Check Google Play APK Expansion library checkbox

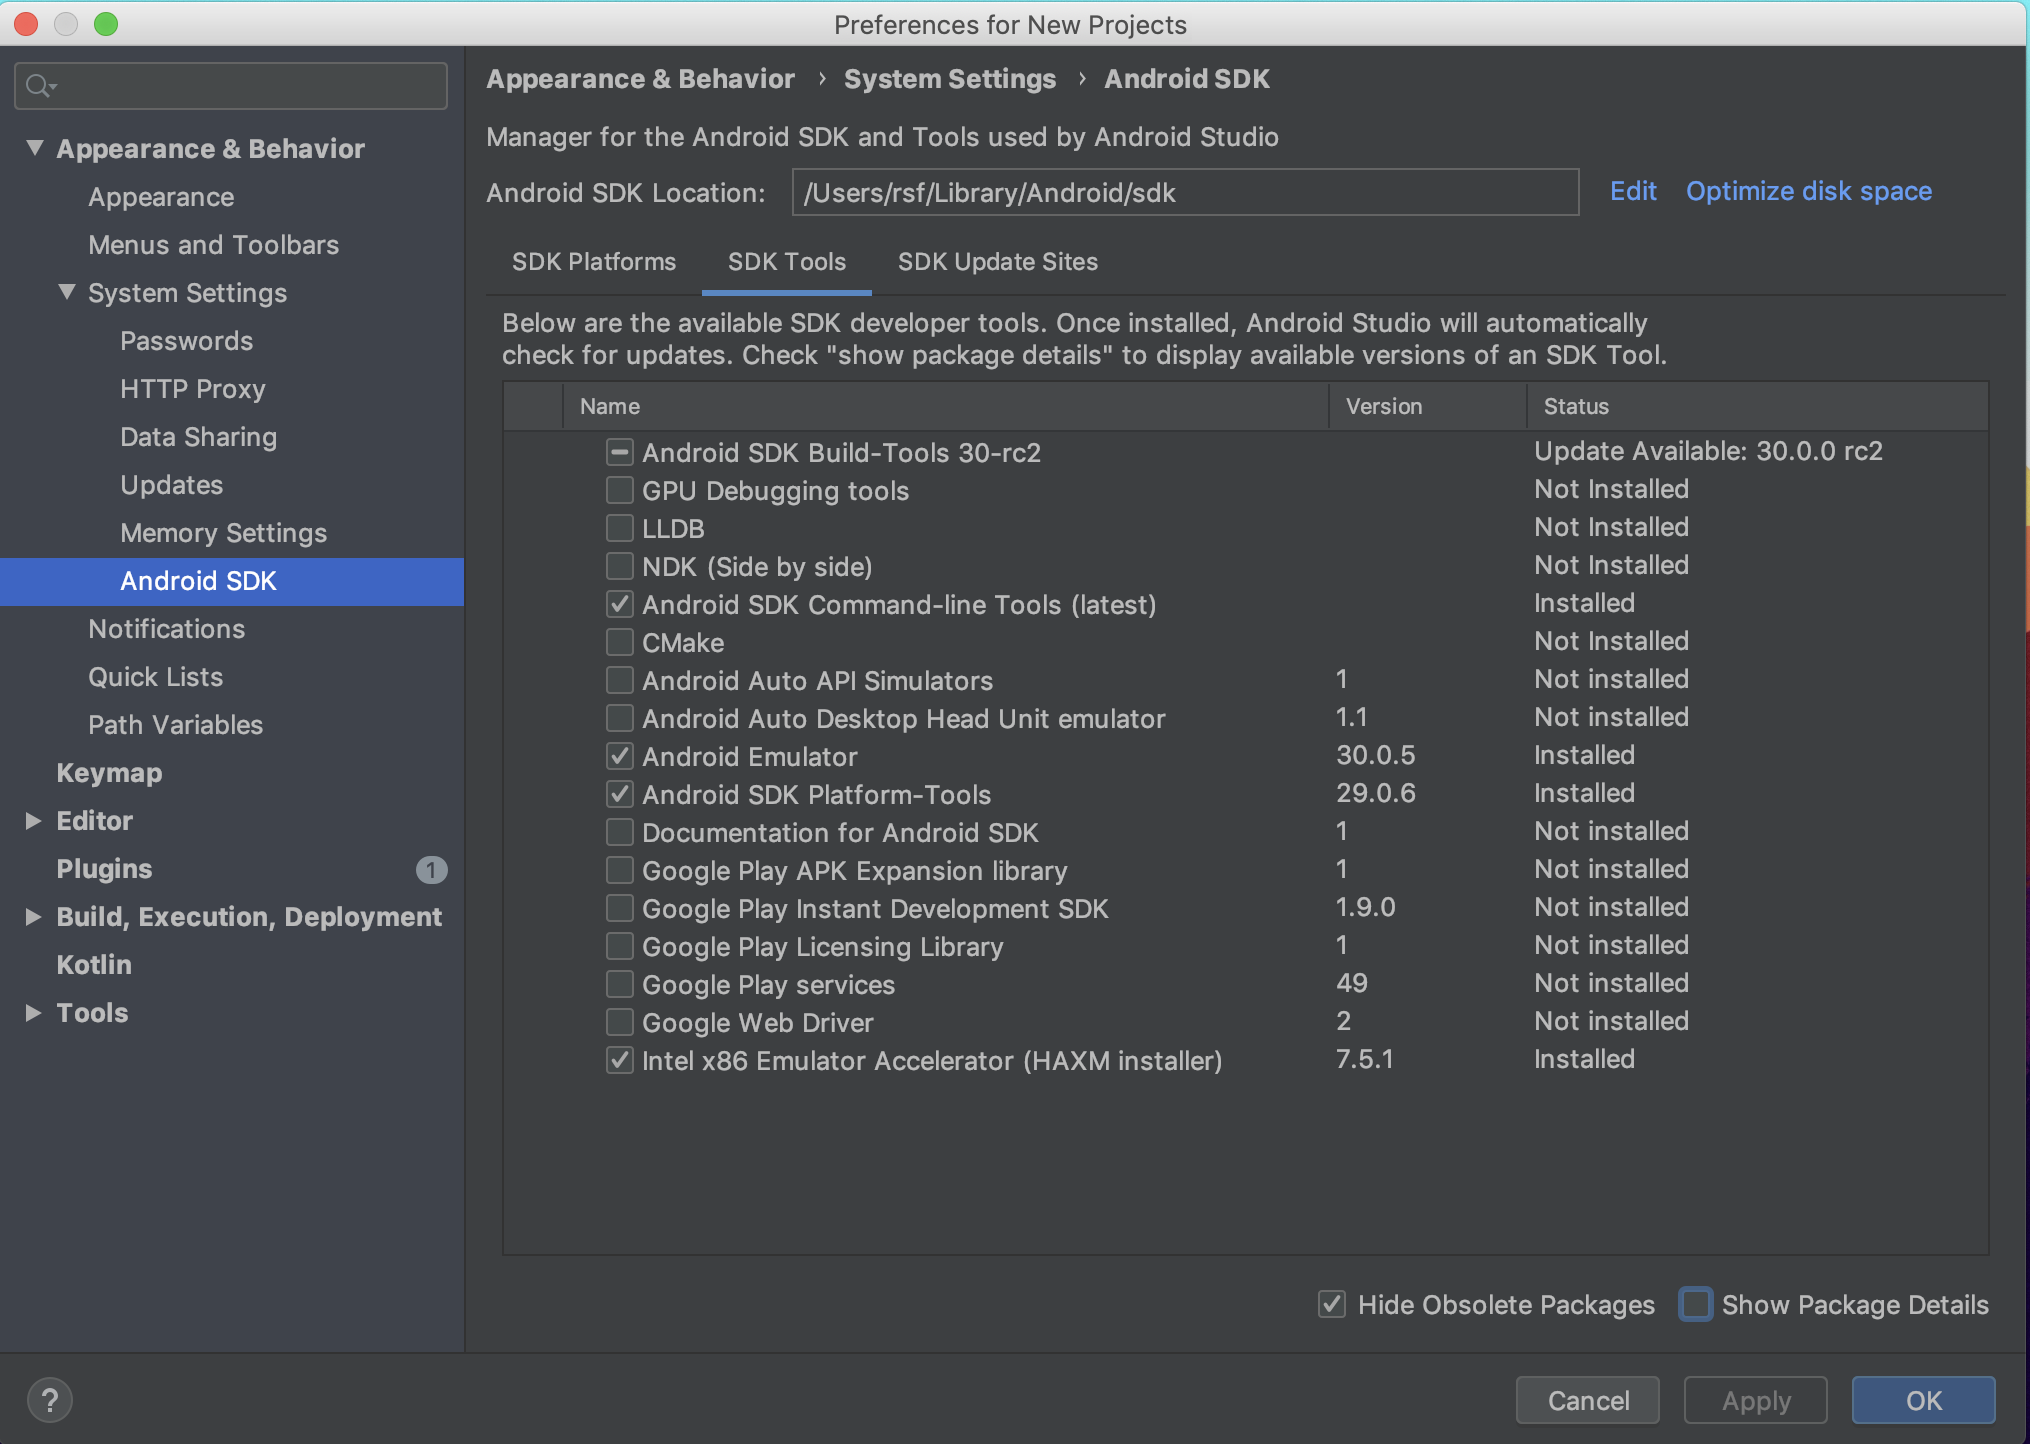tap(620, 870)
